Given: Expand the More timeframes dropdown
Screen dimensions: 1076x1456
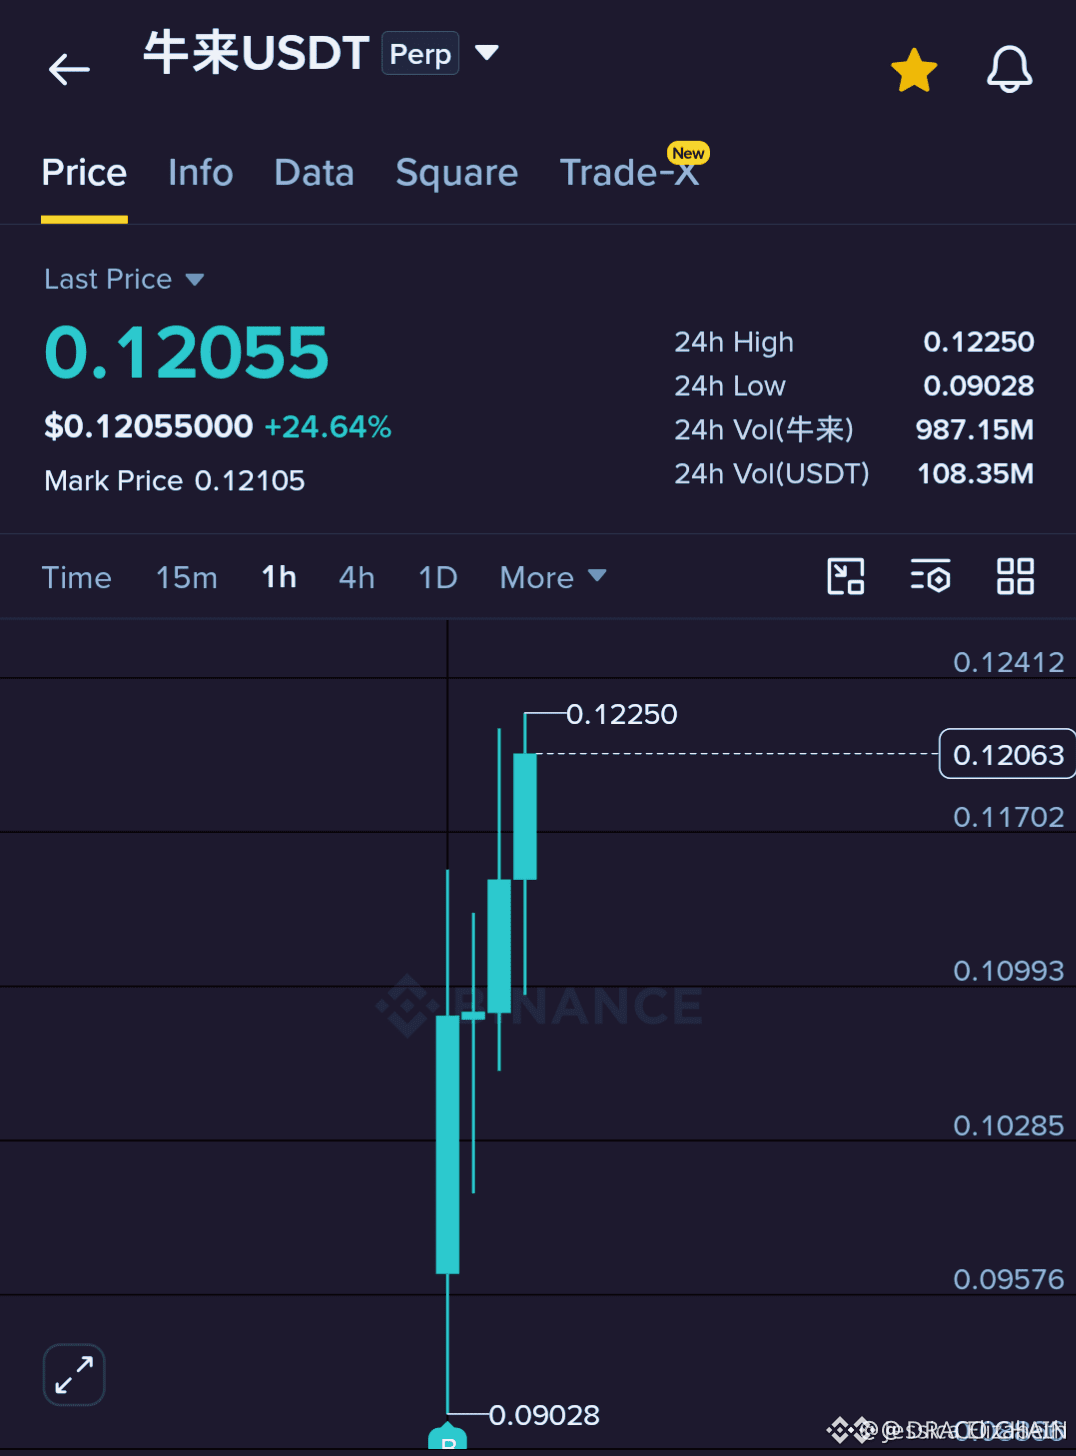Looking at the screenshot, I should (553, 577).
